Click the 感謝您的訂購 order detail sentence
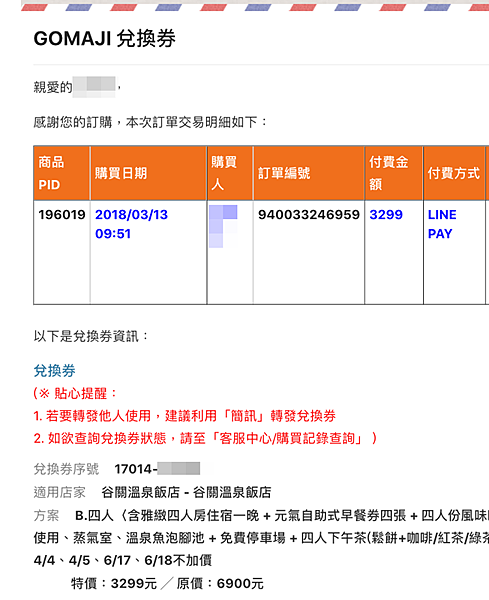The width and height of the screenshot is (489, 600). click(x=150, y=122)
